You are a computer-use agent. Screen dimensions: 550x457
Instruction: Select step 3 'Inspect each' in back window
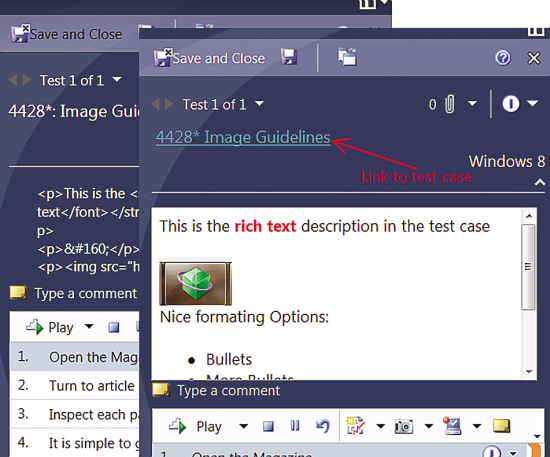click(x=75, y=414)
